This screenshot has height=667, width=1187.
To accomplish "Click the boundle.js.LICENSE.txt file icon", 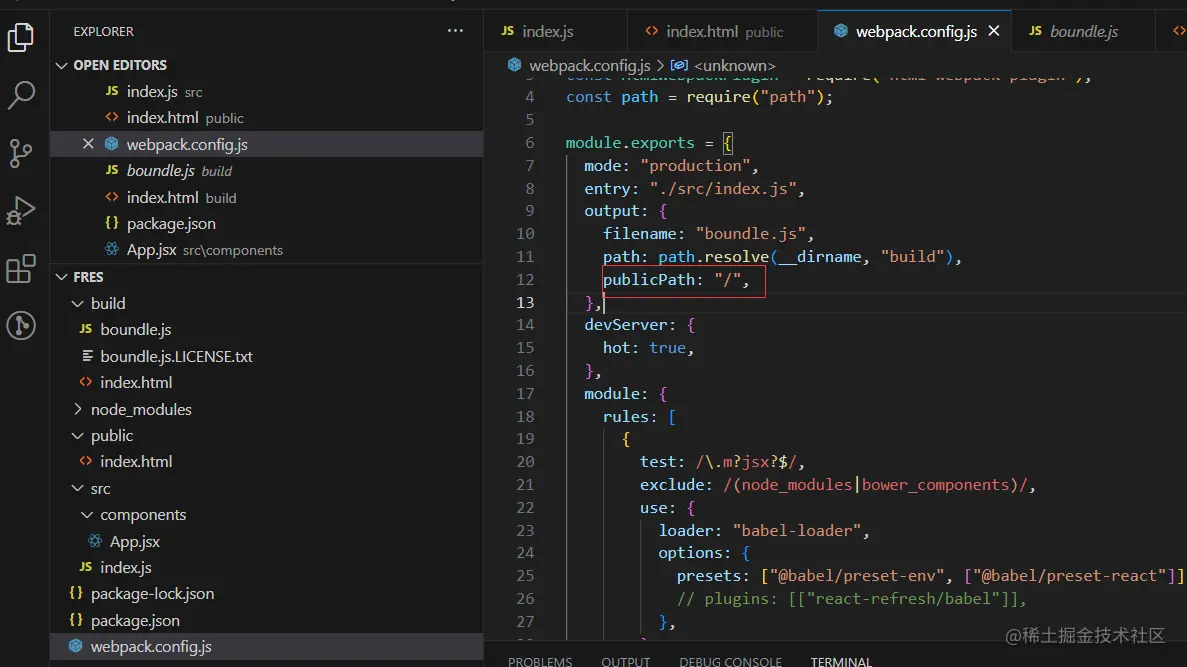I will pyautogui.click(x=87, y=356).
